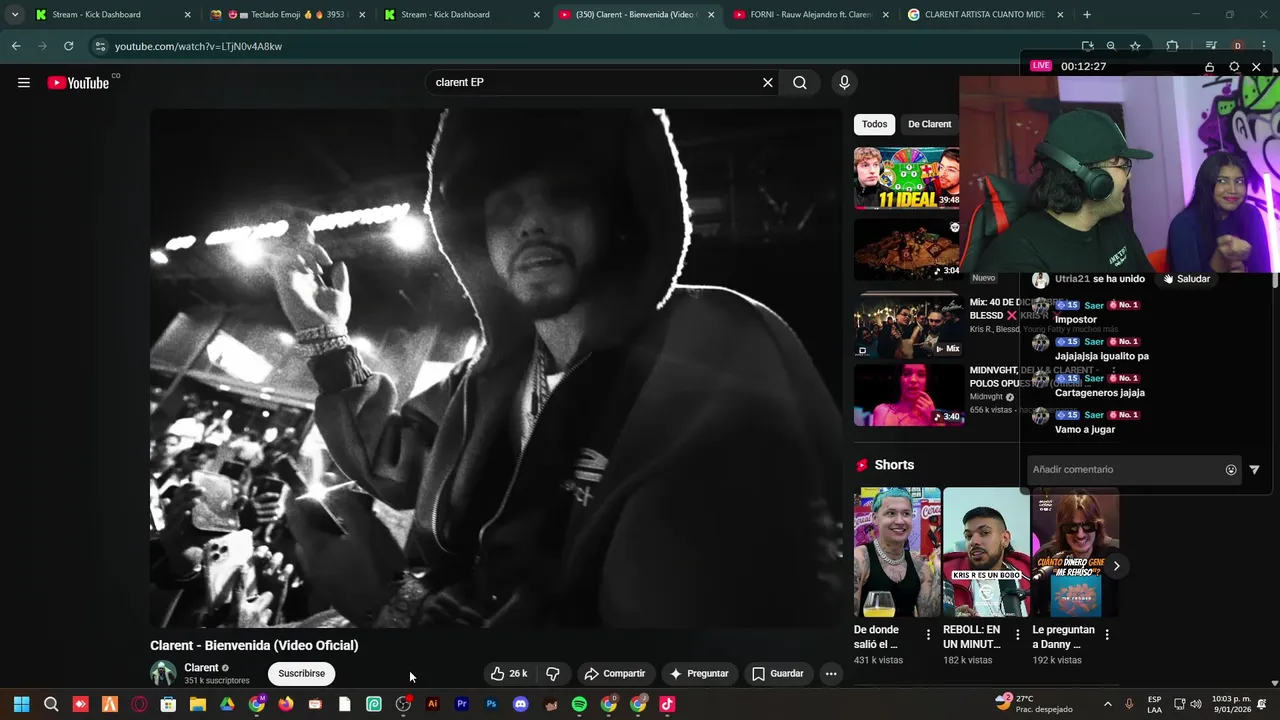Click the Preguntar AI button
The image size is (1280, 720).
[699, 674]
